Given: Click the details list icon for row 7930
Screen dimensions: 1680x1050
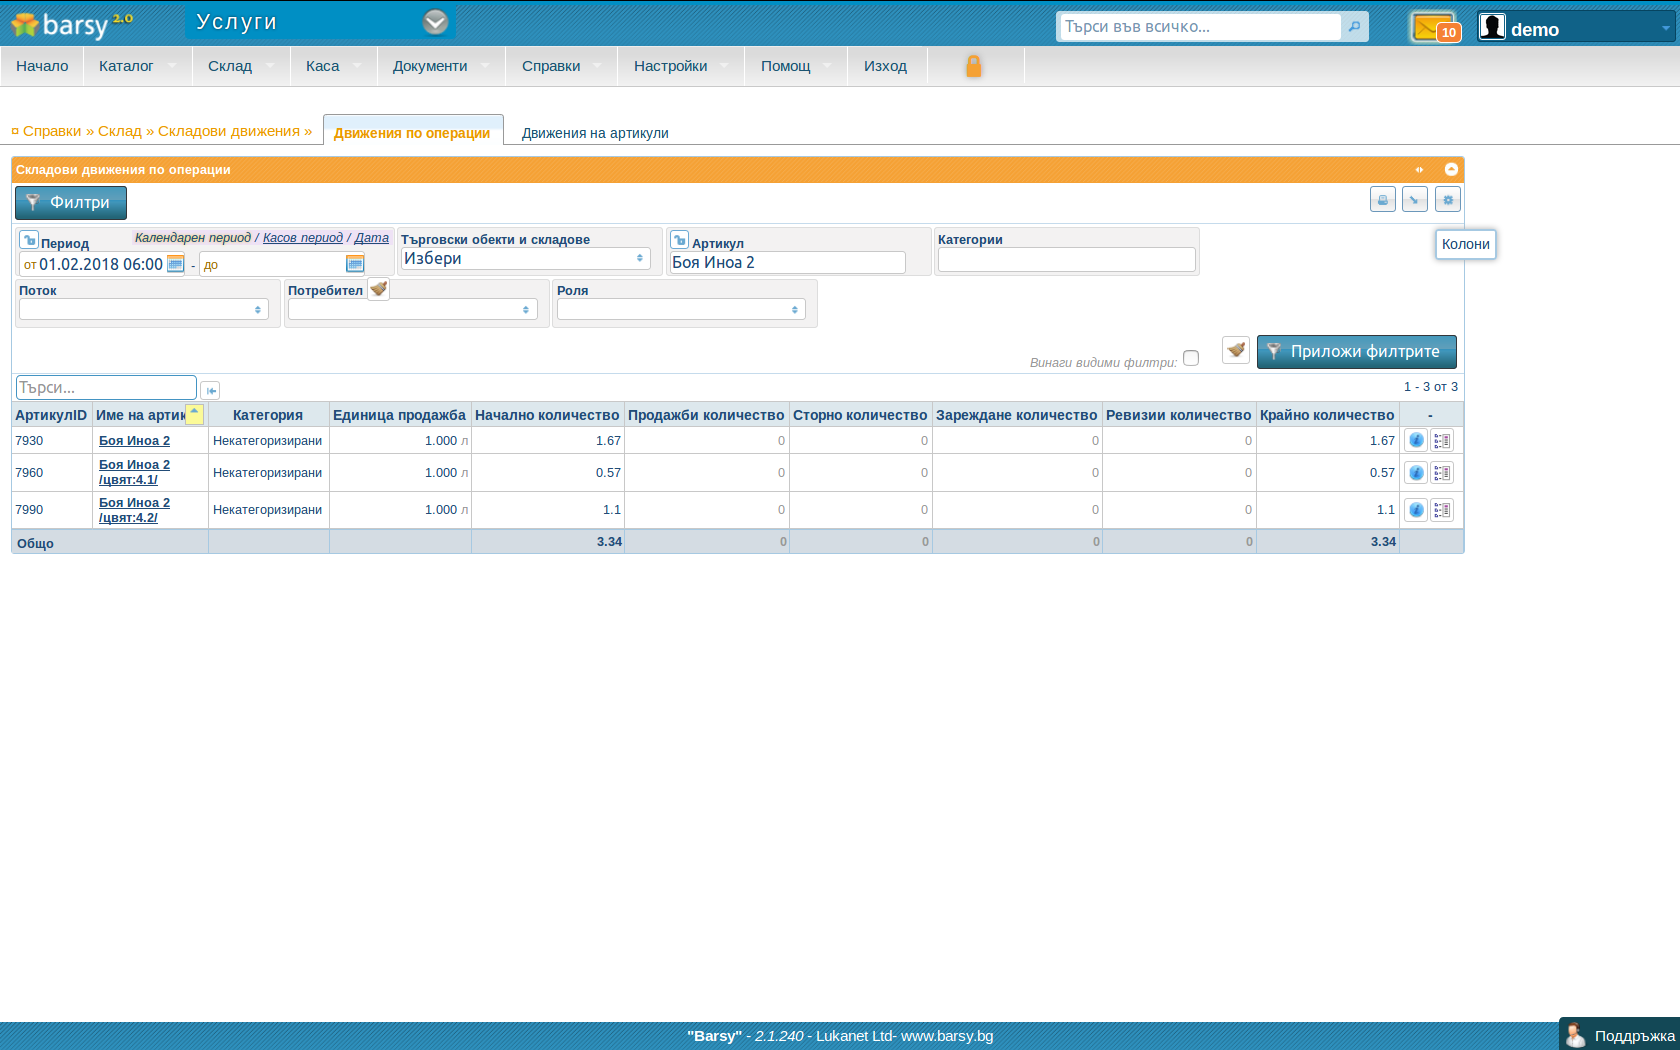Looking at the screenshot, I should pos(1442,440).
